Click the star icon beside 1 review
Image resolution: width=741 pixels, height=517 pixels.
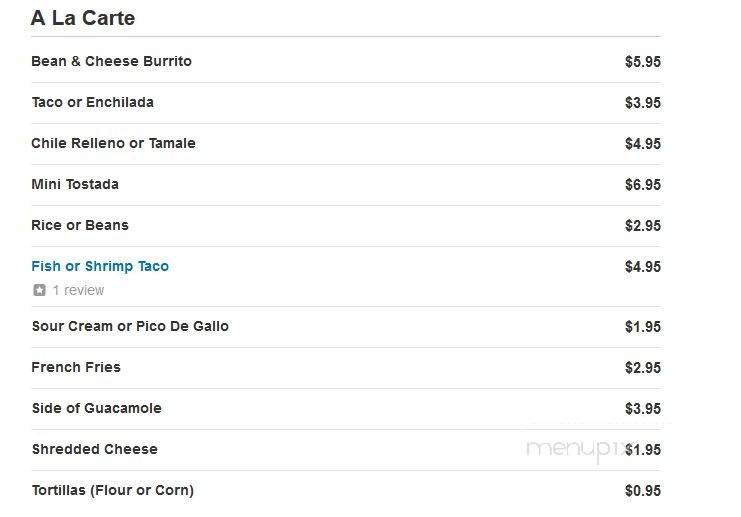pyautogui.click(x=39, y=290)
